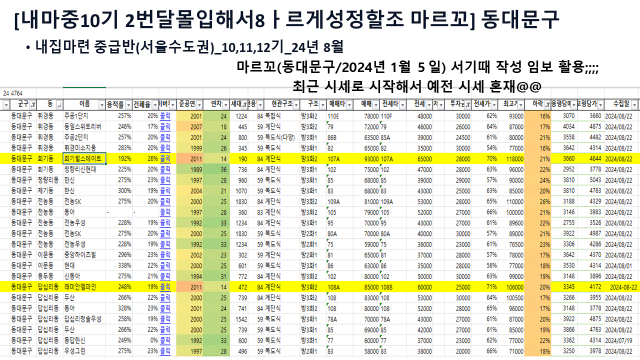Select the 래미안엘파인 name cell
The image size is (640, 360).
[x=84, y=287]
